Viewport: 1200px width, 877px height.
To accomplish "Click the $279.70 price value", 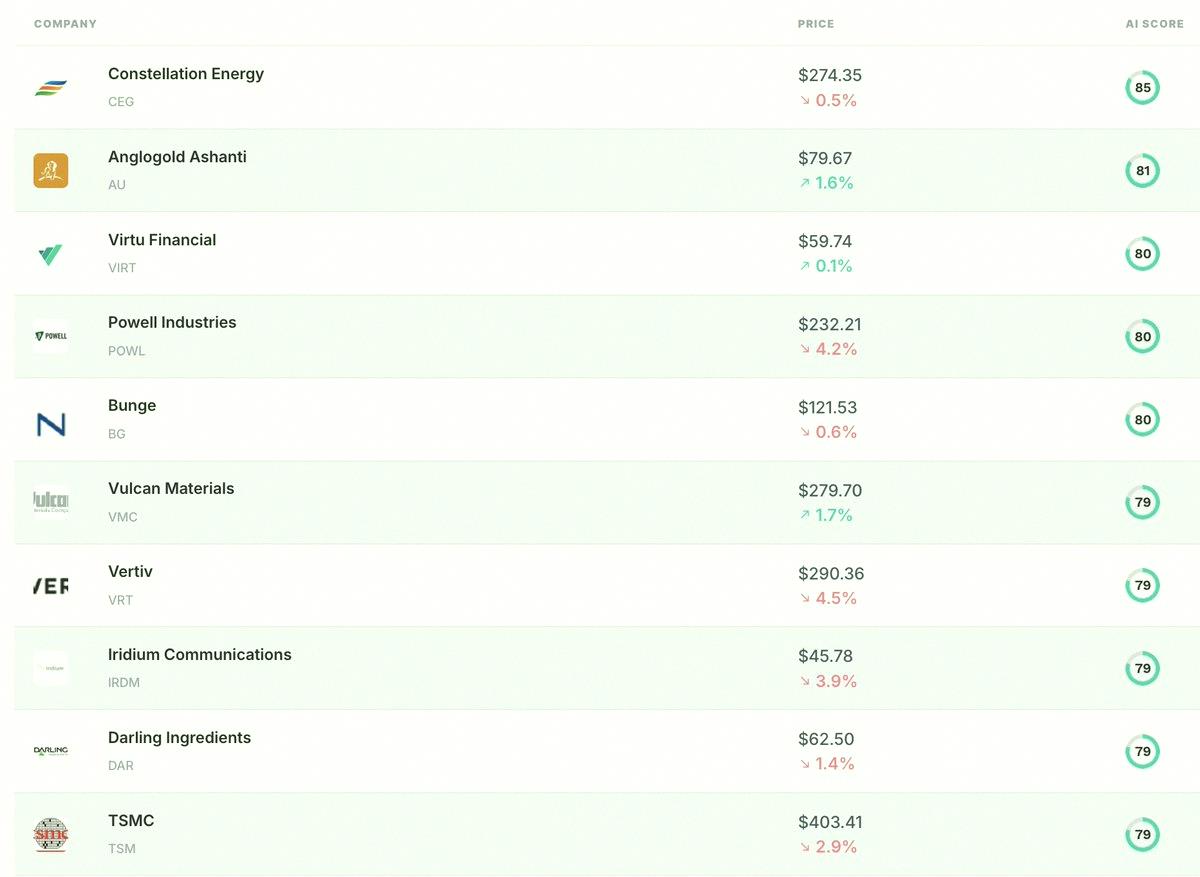I will (x=830, y=491).
